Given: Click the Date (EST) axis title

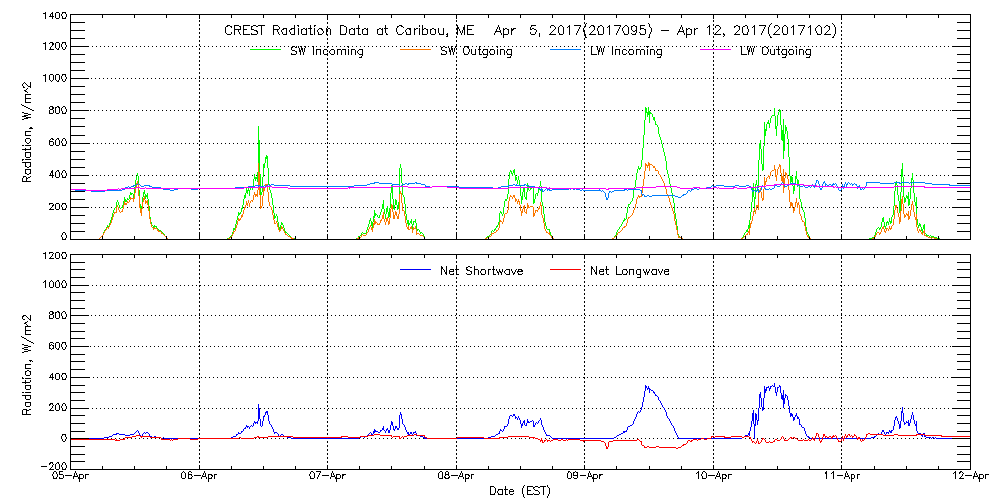Looking at the screenshot, I should (521, 491).
